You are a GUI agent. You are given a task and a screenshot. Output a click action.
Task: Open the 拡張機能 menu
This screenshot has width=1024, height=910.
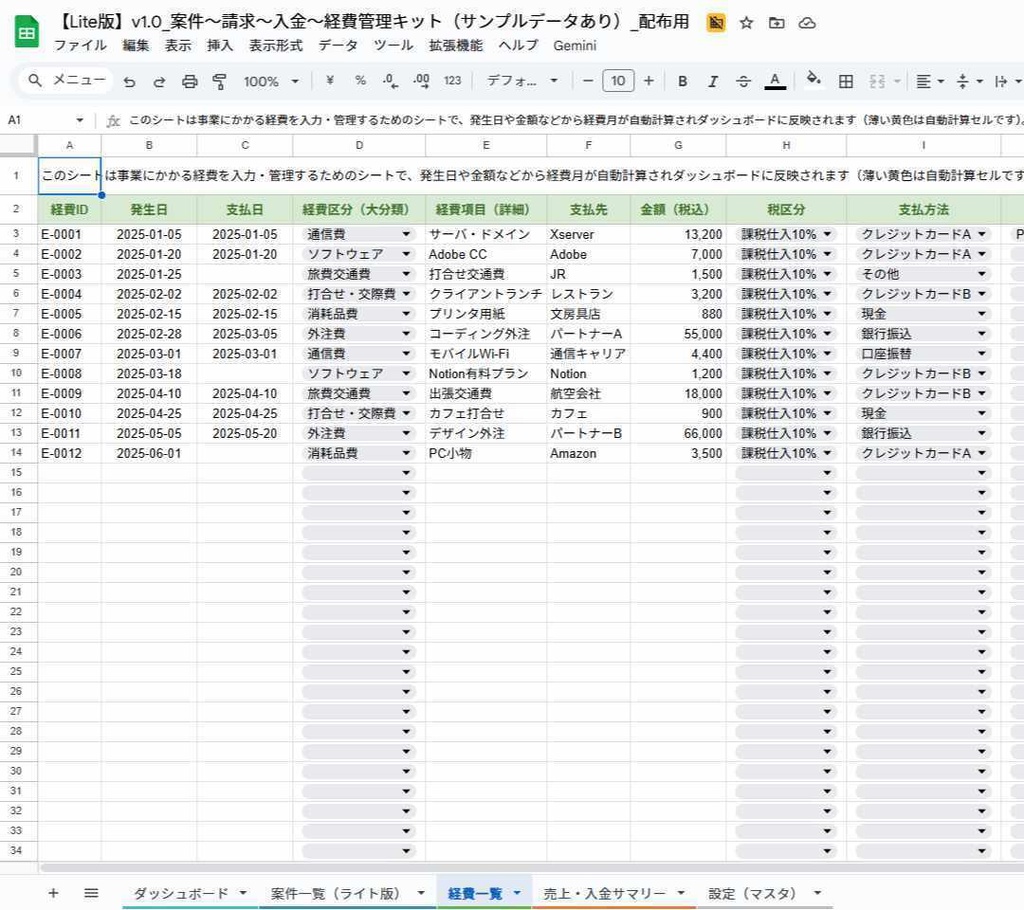tap(456, 45)
